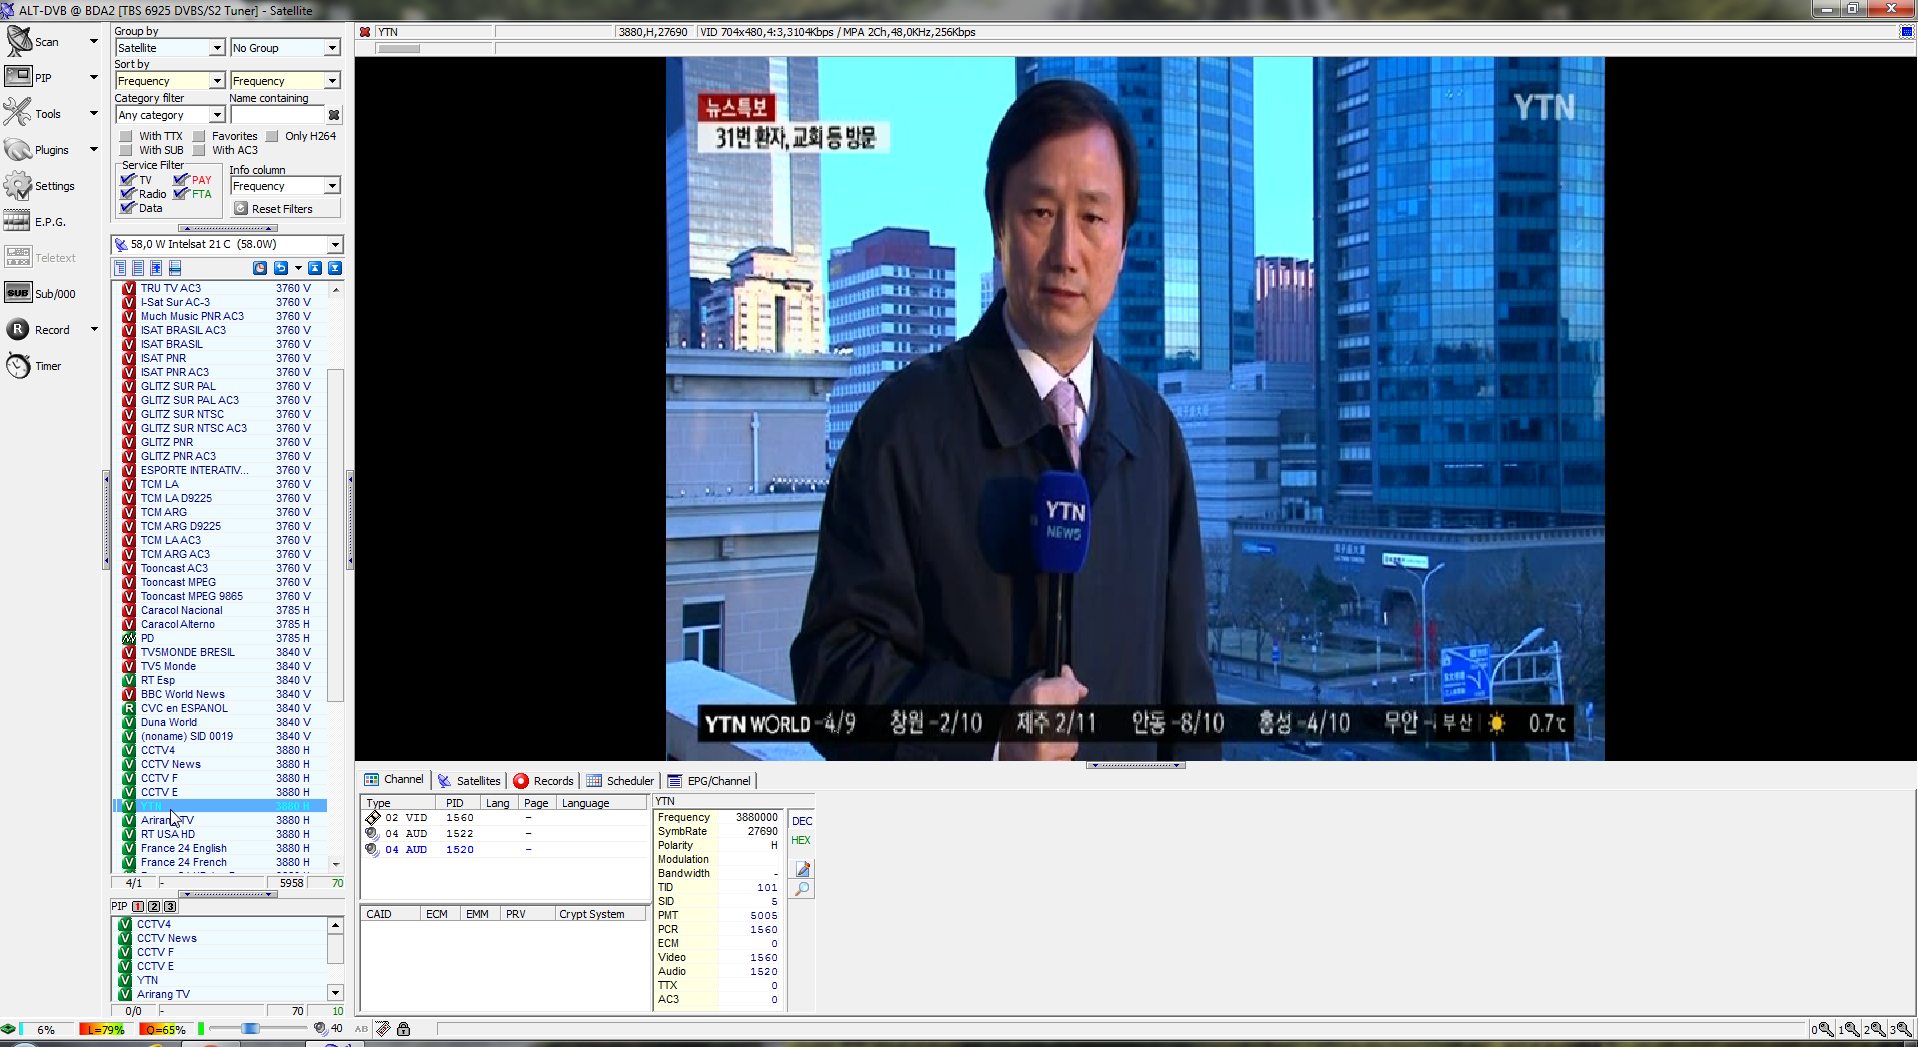
Task: Uncheck the TV service filter
Action: click(128, 180)
